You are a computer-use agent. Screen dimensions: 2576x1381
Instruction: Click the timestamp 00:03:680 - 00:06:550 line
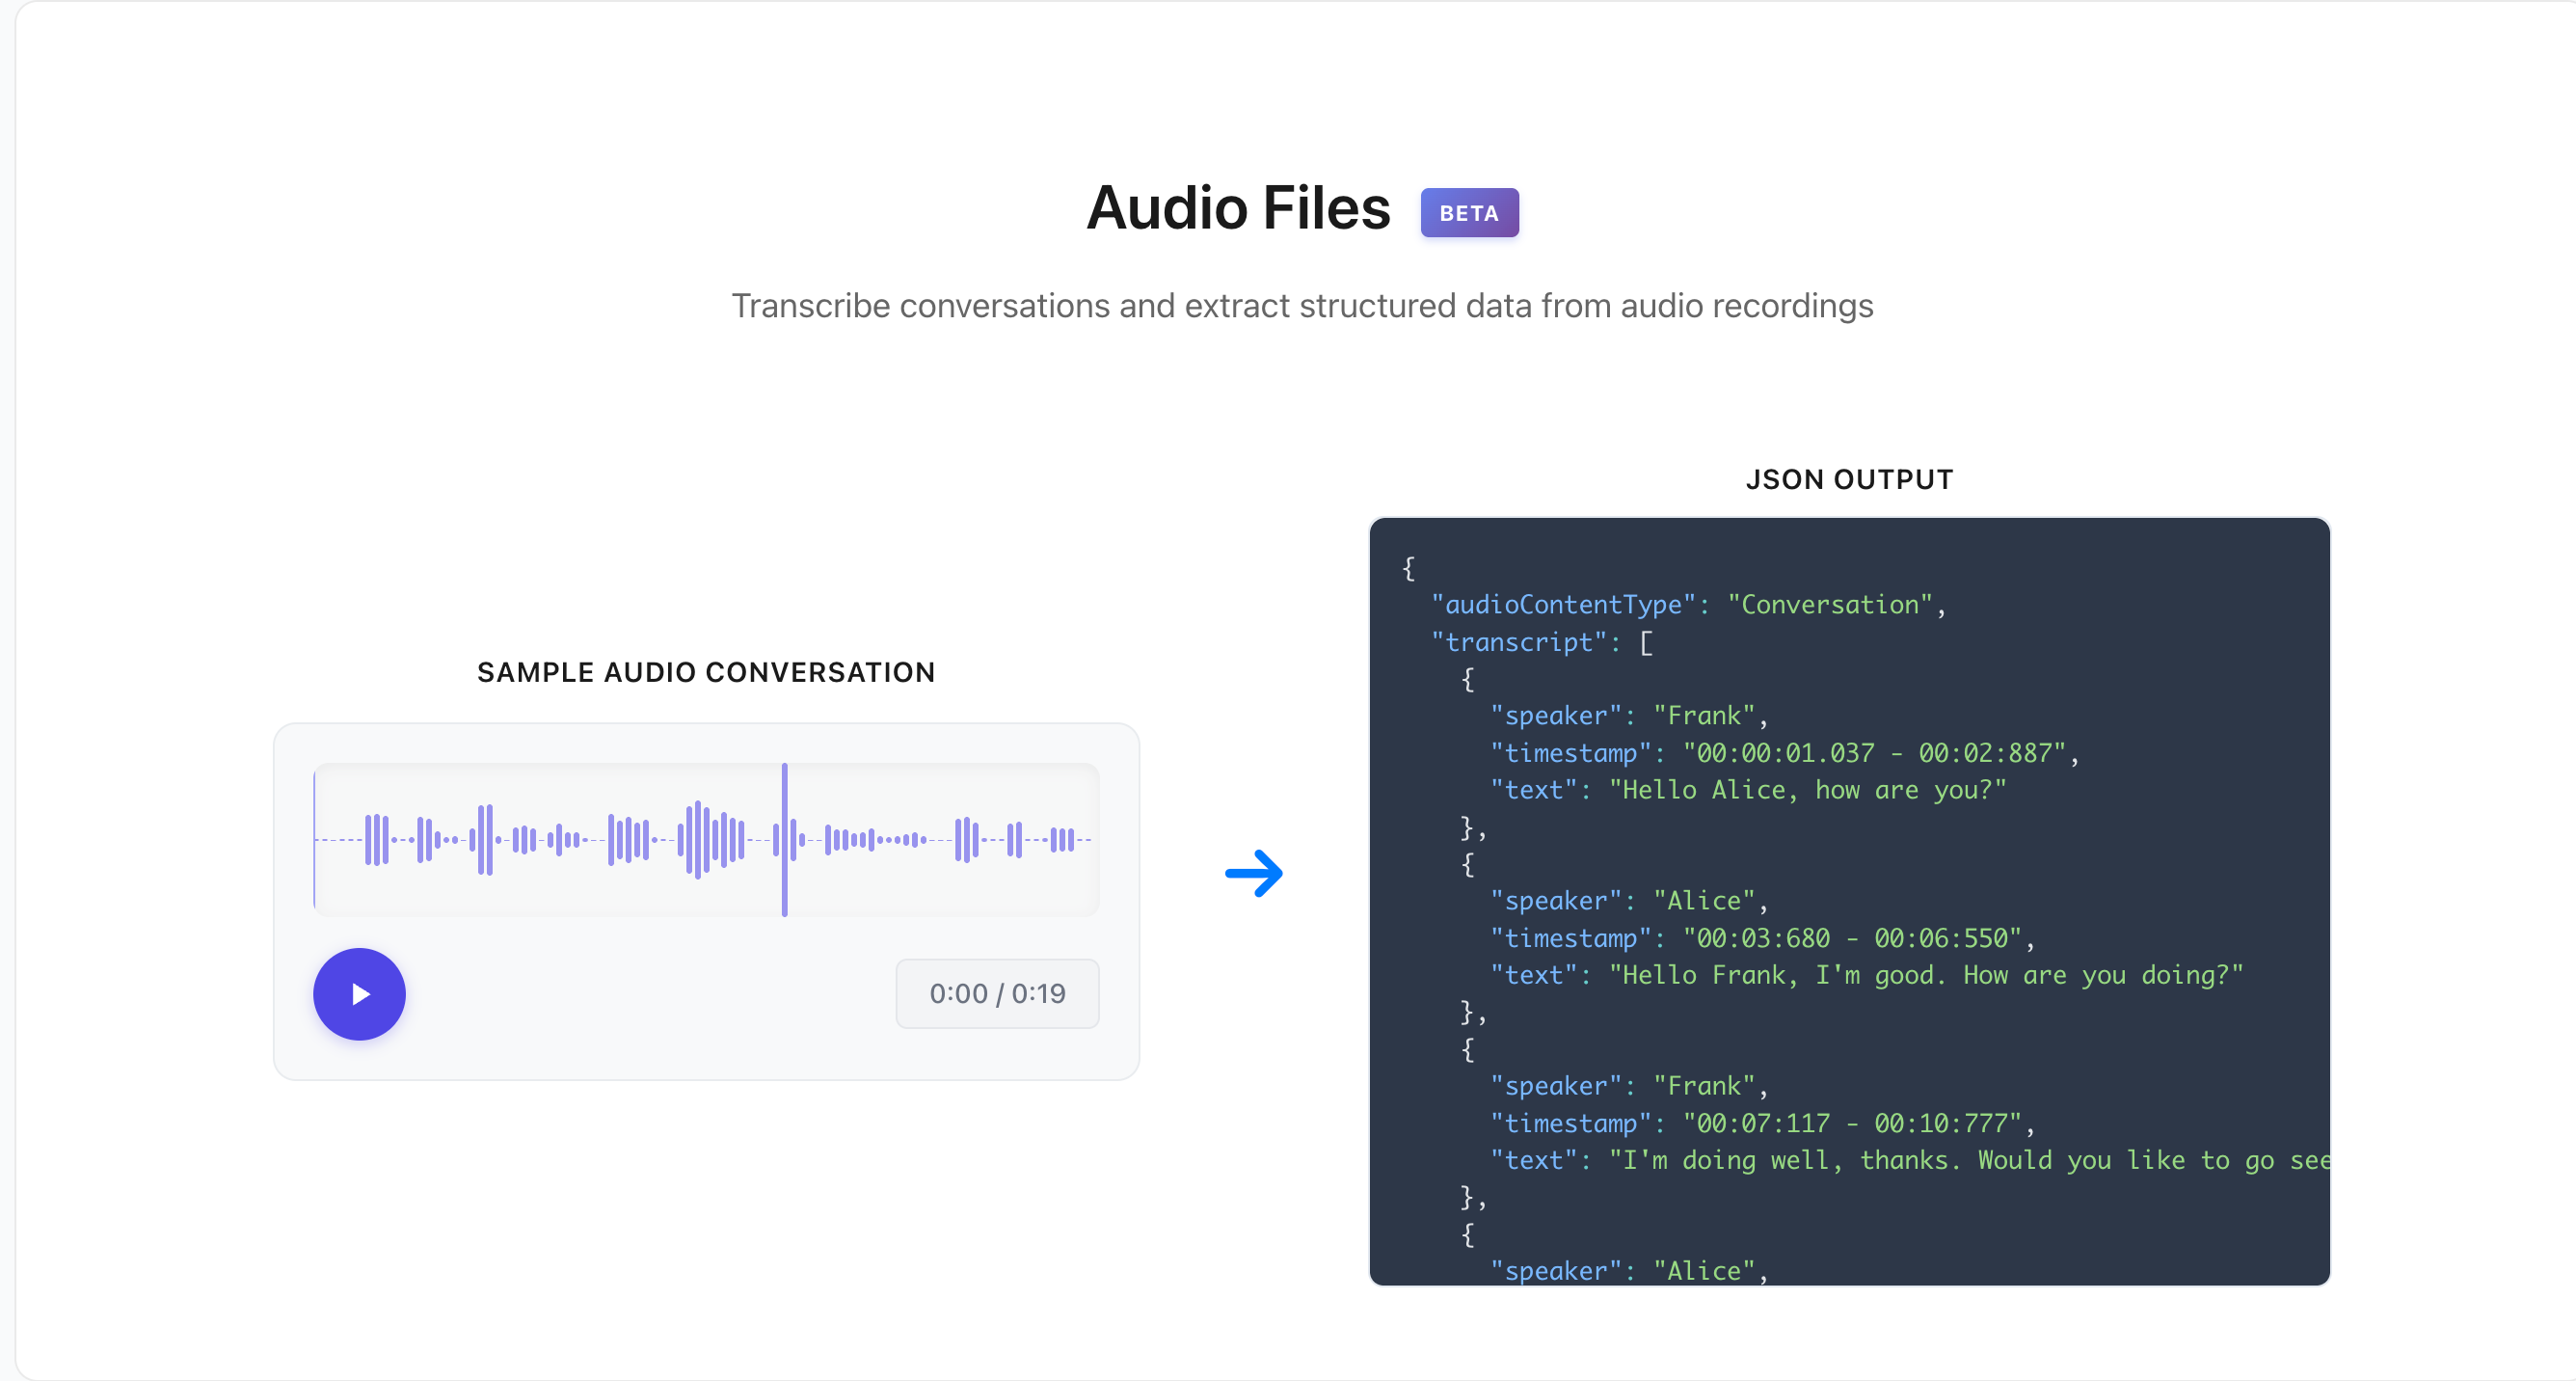point(1762,938)
